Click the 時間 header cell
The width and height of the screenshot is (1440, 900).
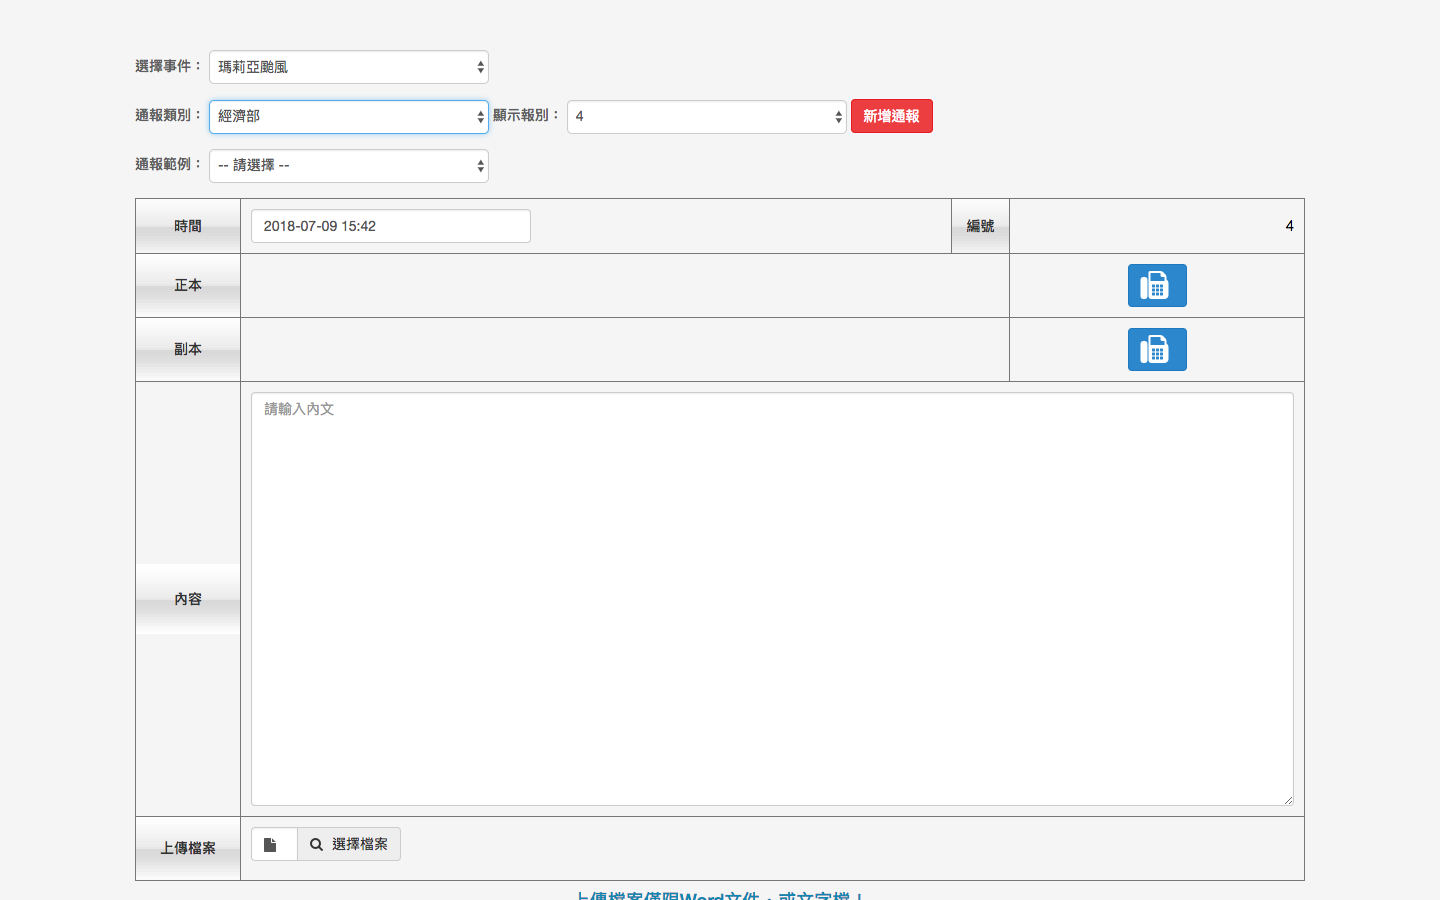tap(188, 226)
